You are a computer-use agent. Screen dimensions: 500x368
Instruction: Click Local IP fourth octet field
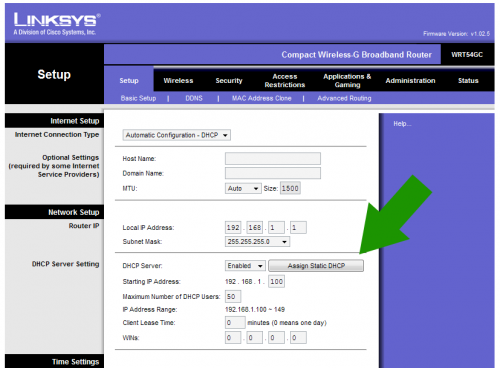pos(298,228)
